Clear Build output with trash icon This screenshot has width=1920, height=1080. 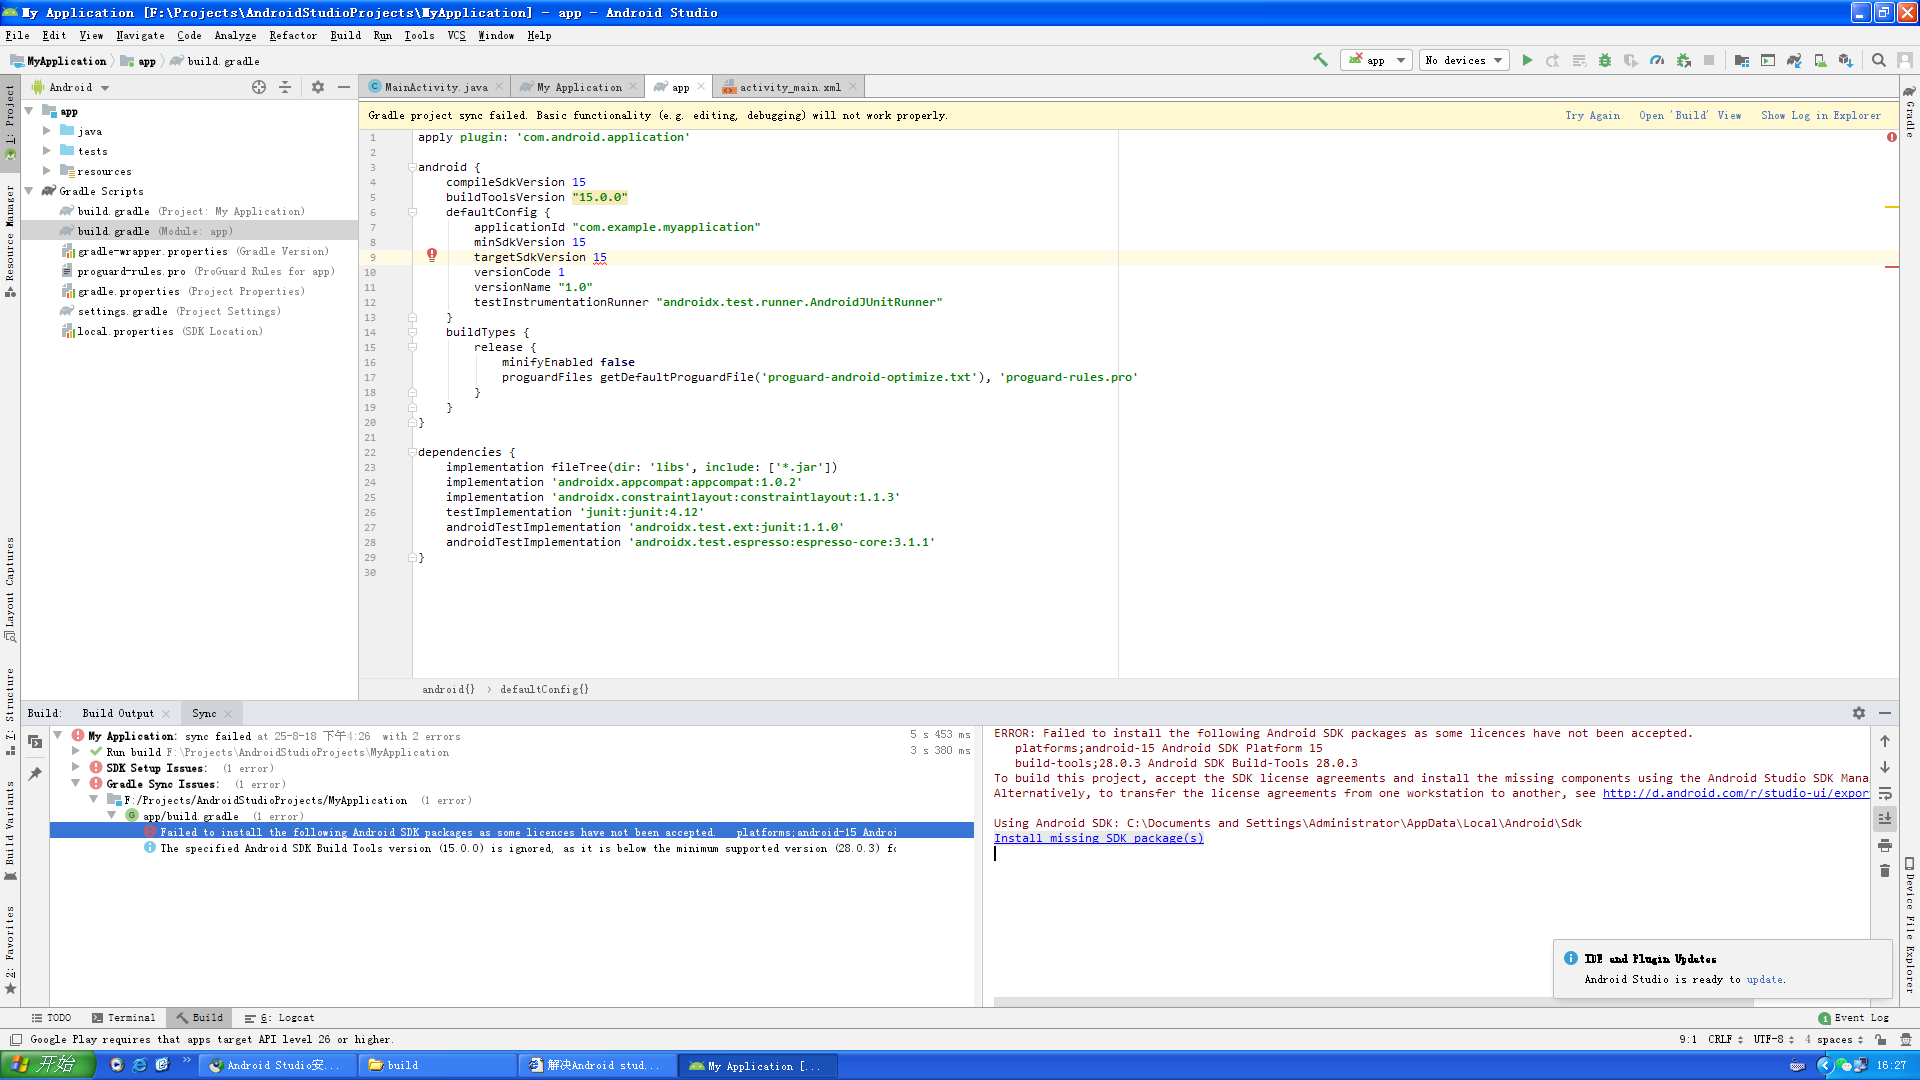[1885, 871]
